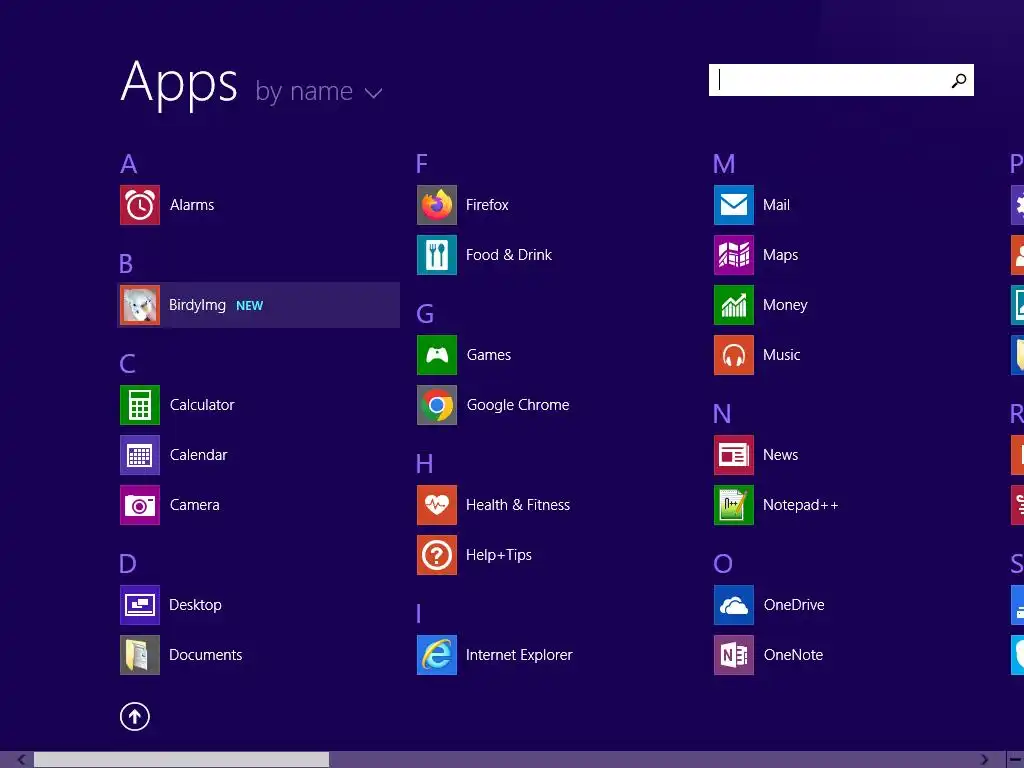Click the 'Documents' label
The image size is (1024, 768).
[x=206, y=655]
